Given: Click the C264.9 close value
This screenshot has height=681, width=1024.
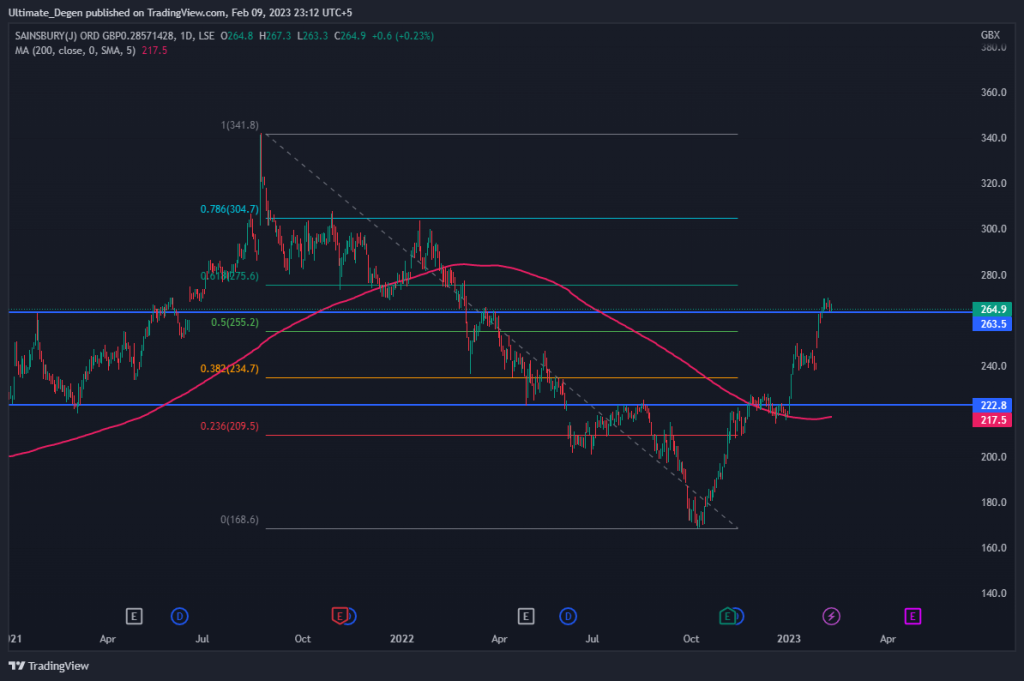Looking at the screenshot, I should point(350,36).
